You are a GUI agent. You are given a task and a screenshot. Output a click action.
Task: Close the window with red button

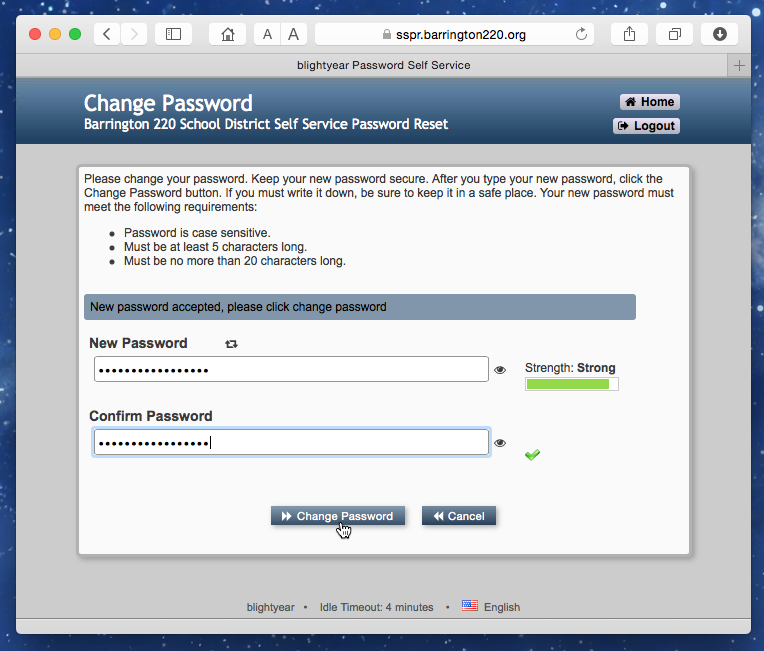tap(35, 34)
